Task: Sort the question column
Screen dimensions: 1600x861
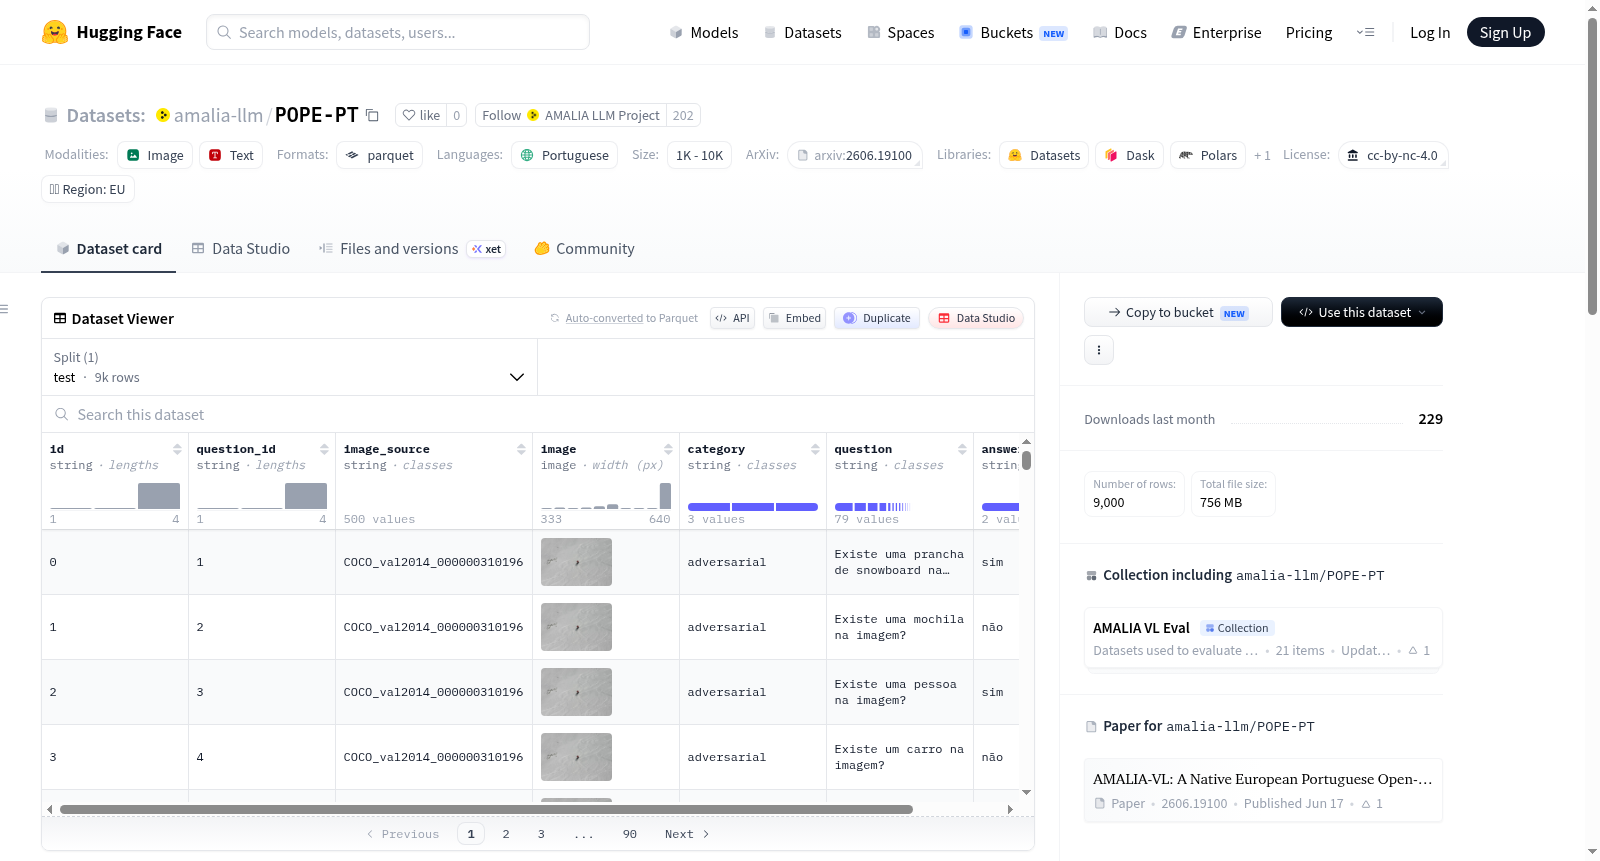Action: (962, 449)
